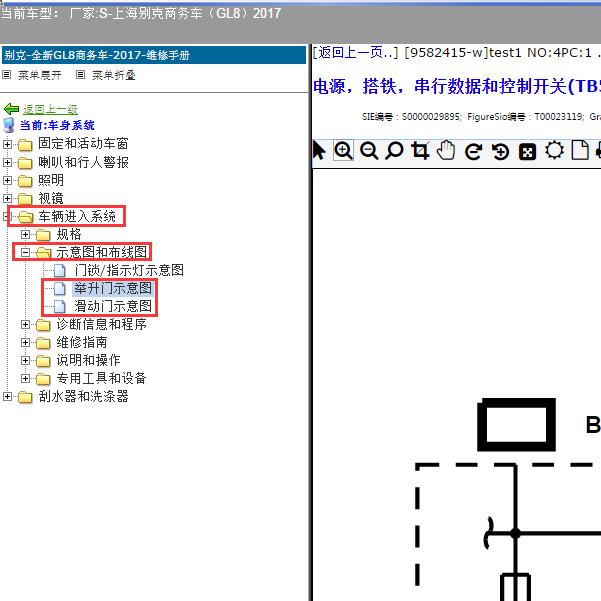Activate the zoom in magnifier tool
Image resolution: width=601 pixels, height=601 pixels.
(343, 150)
